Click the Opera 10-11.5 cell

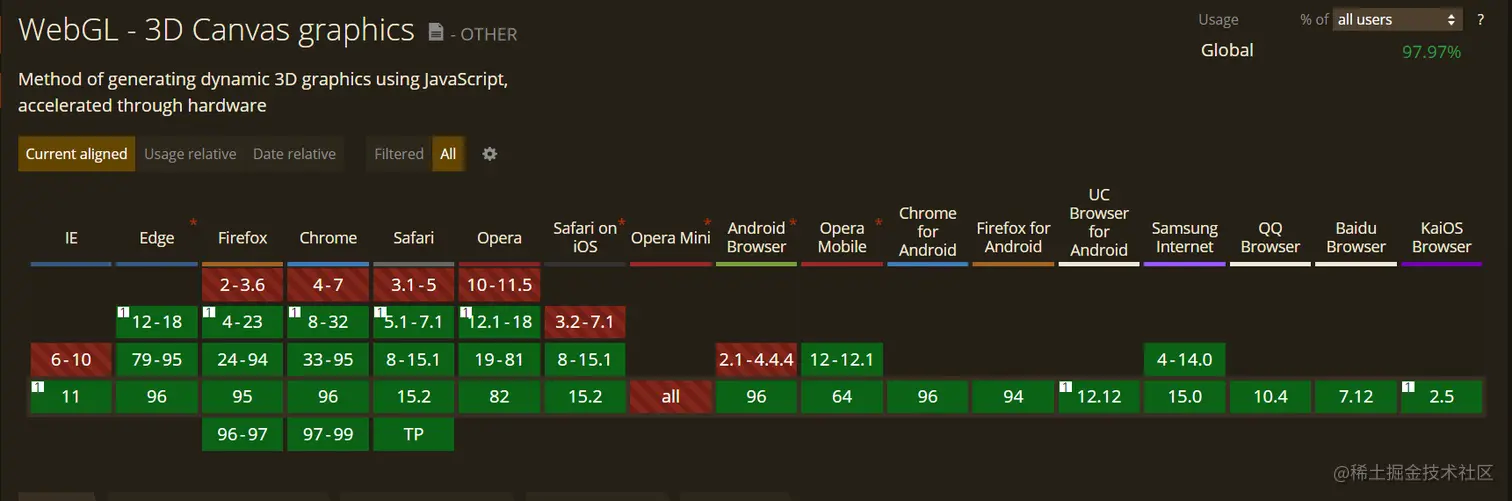(499, 285)
